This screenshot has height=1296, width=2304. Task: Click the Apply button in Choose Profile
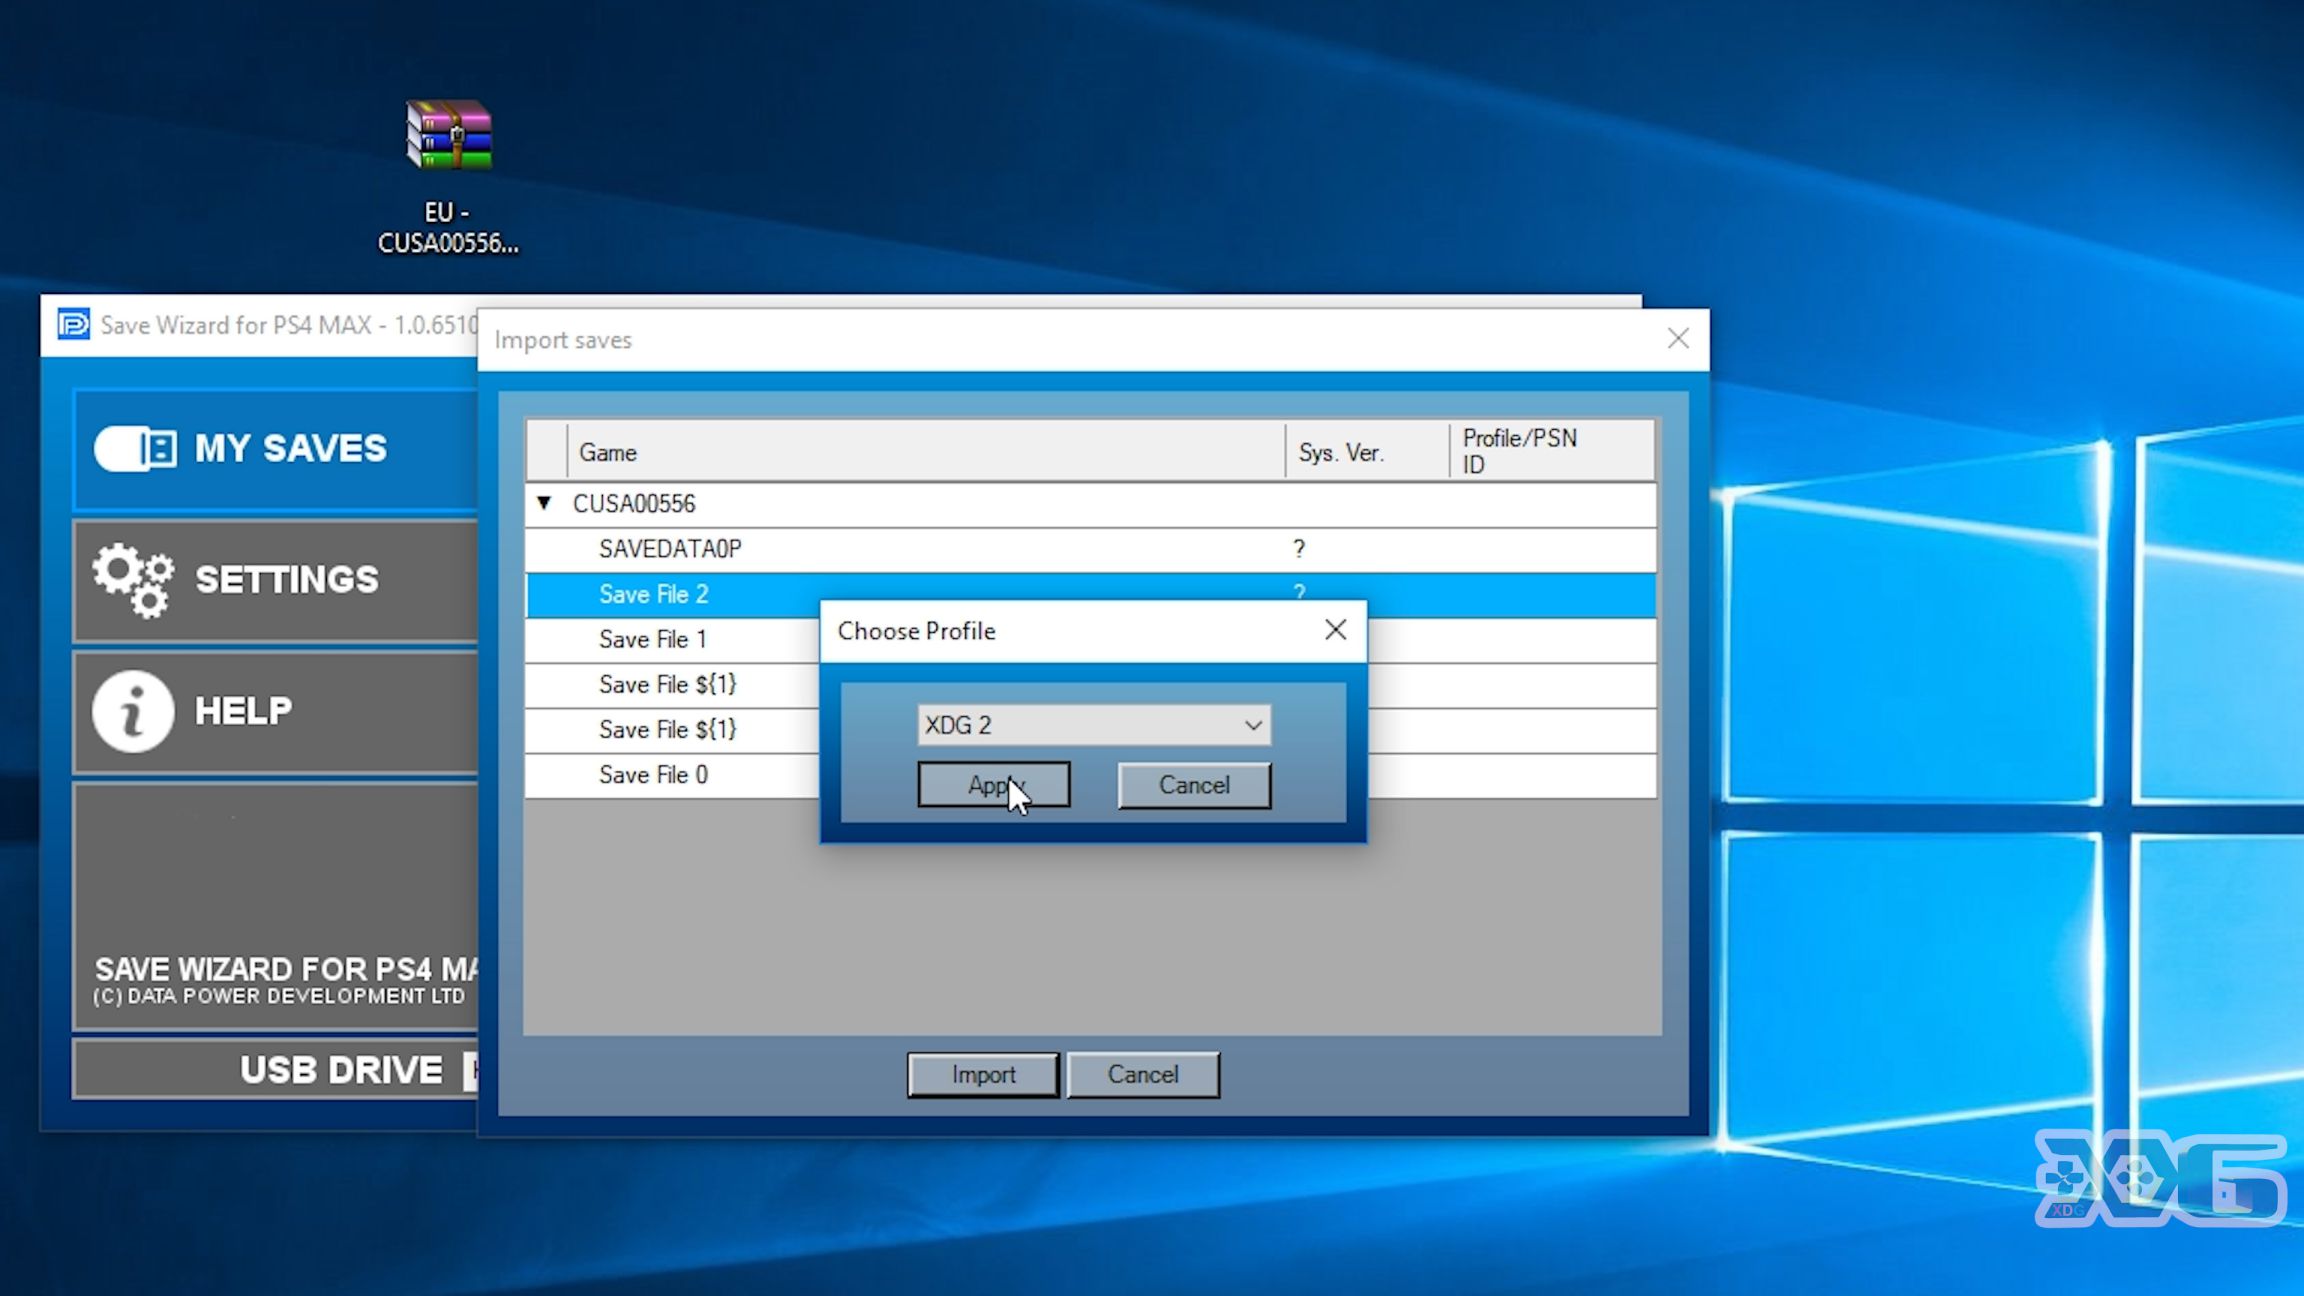pyautogui.click(x=994, y=785)
